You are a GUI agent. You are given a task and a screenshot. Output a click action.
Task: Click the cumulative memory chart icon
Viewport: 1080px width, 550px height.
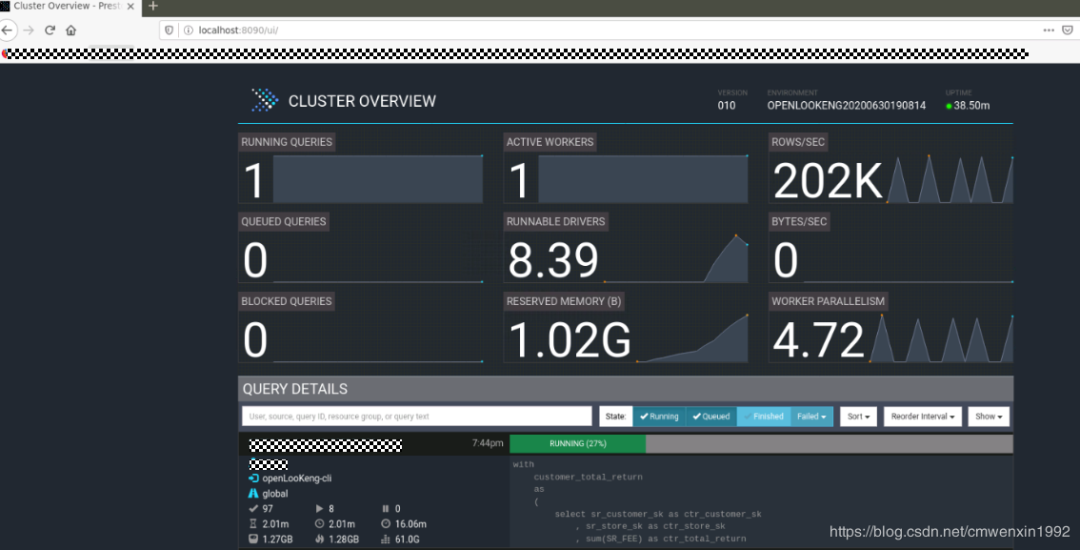(385, 539)
